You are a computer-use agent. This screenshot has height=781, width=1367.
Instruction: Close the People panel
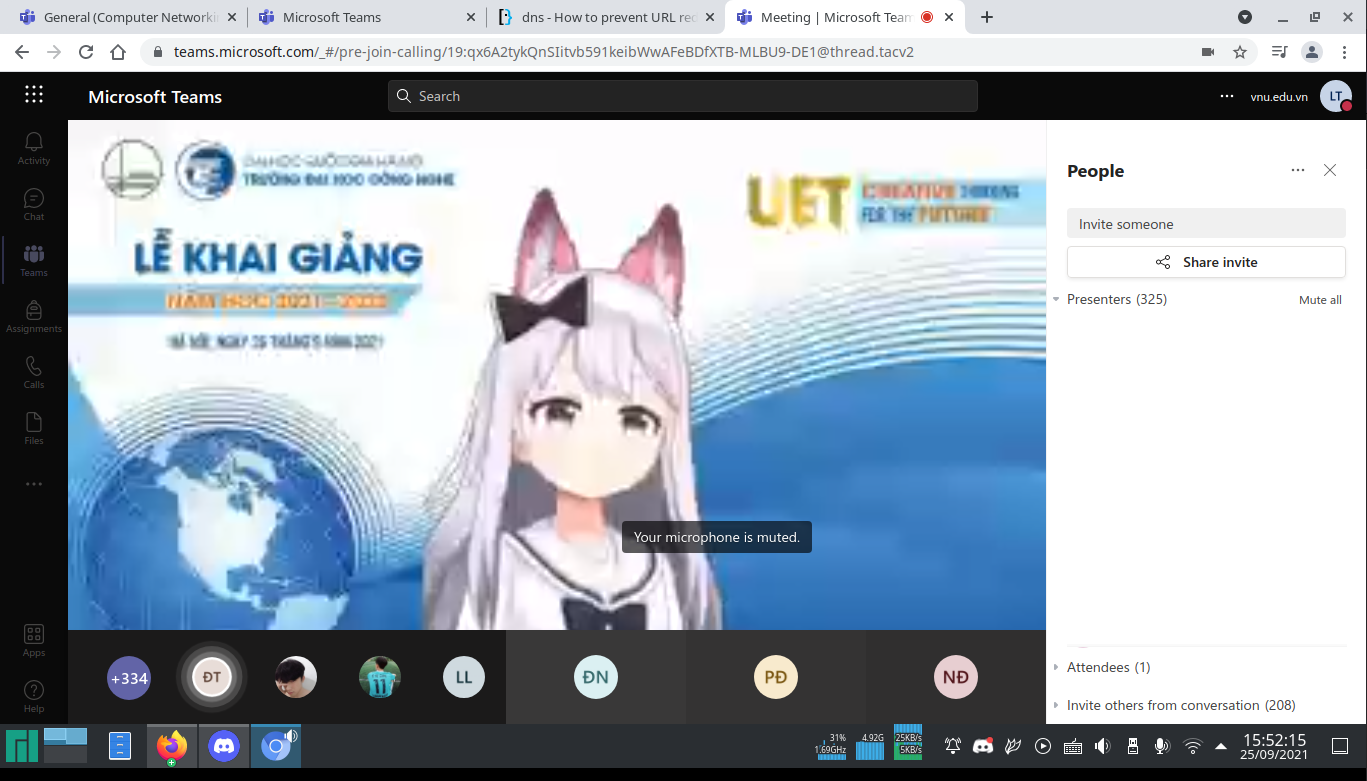1329,170
